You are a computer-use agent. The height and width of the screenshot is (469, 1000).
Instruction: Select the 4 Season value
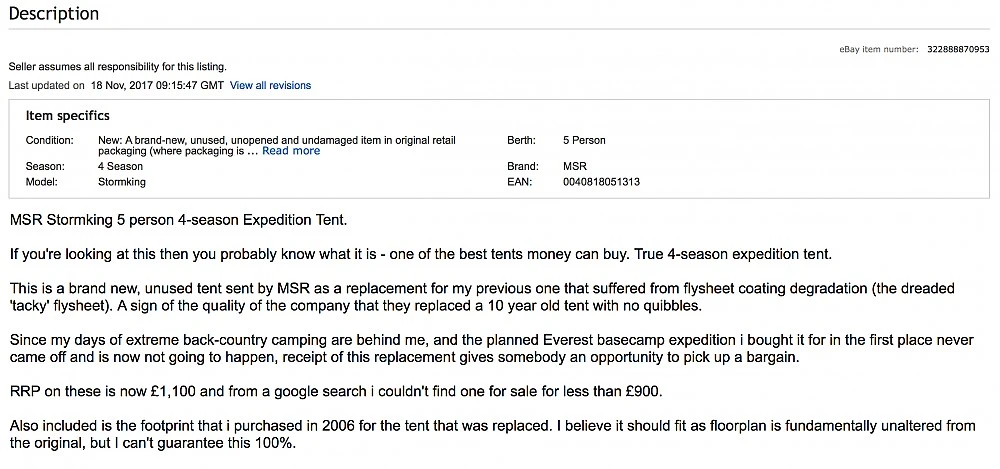(120, 166)
